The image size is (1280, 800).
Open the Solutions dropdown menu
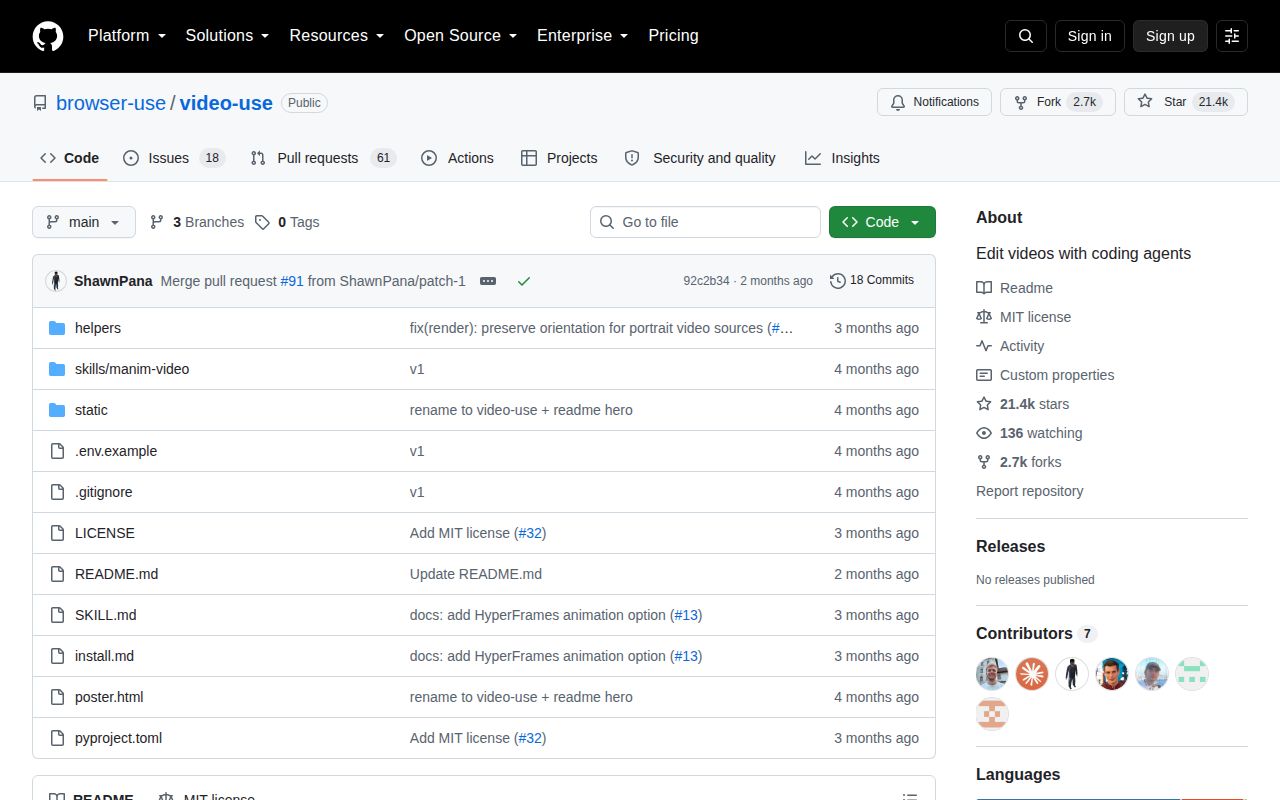click(227, 36)
